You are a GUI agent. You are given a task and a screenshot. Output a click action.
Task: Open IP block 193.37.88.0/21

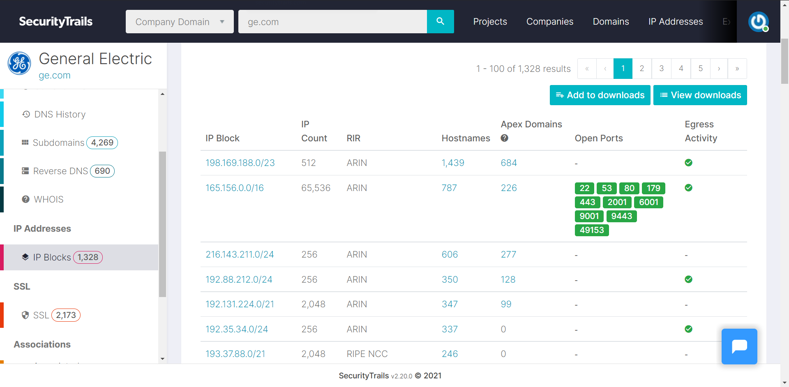[x=235, y=354]
